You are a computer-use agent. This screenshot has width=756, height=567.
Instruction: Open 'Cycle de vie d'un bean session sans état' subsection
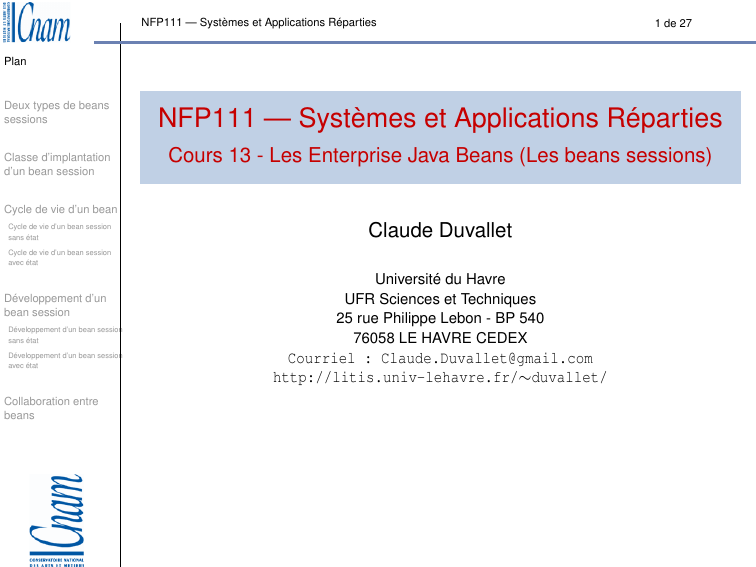(x=59, y=232)
